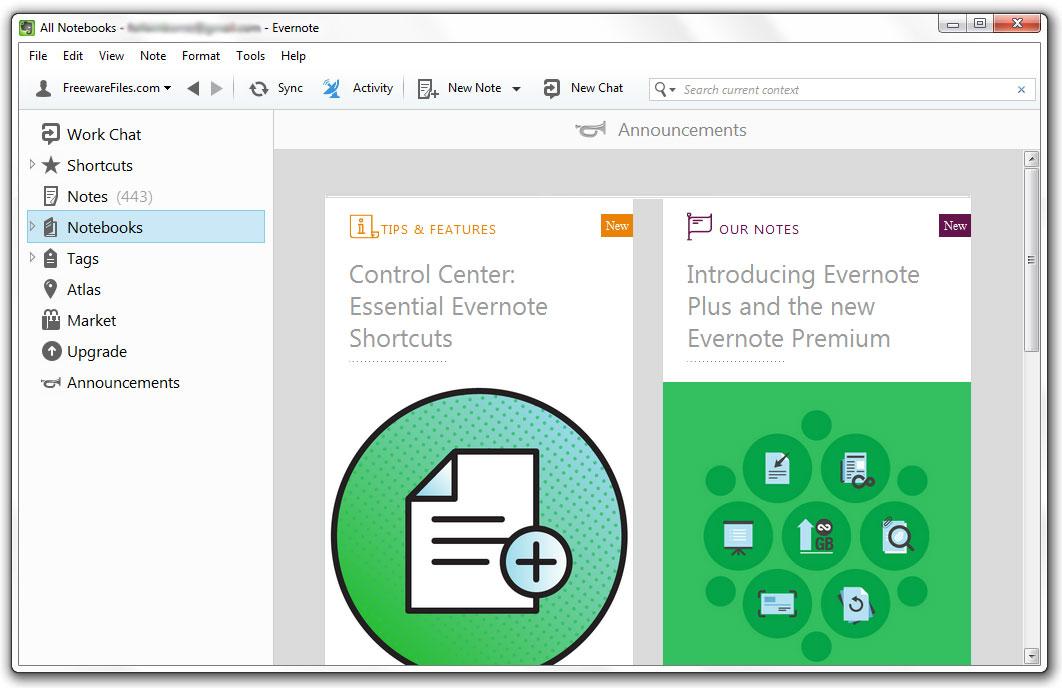Open Introducing Evernote Plus article

tap(803, 306)
